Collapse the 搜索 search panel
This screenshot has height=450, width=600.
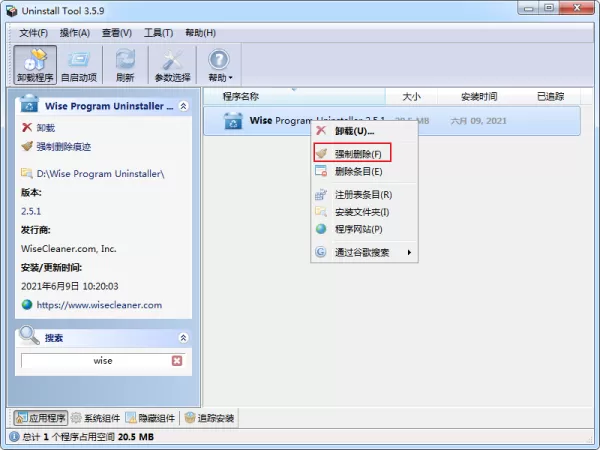coord(183,338)
